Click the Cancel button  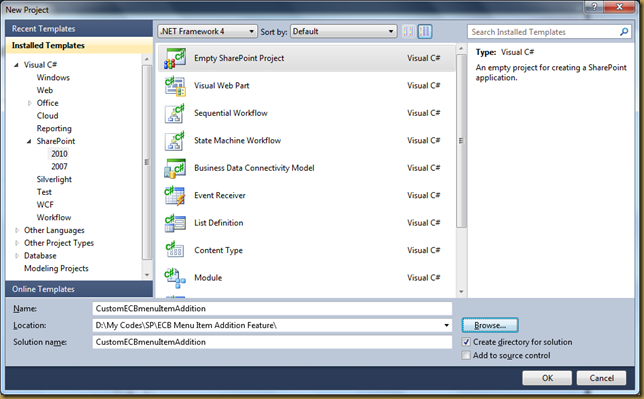602,378
